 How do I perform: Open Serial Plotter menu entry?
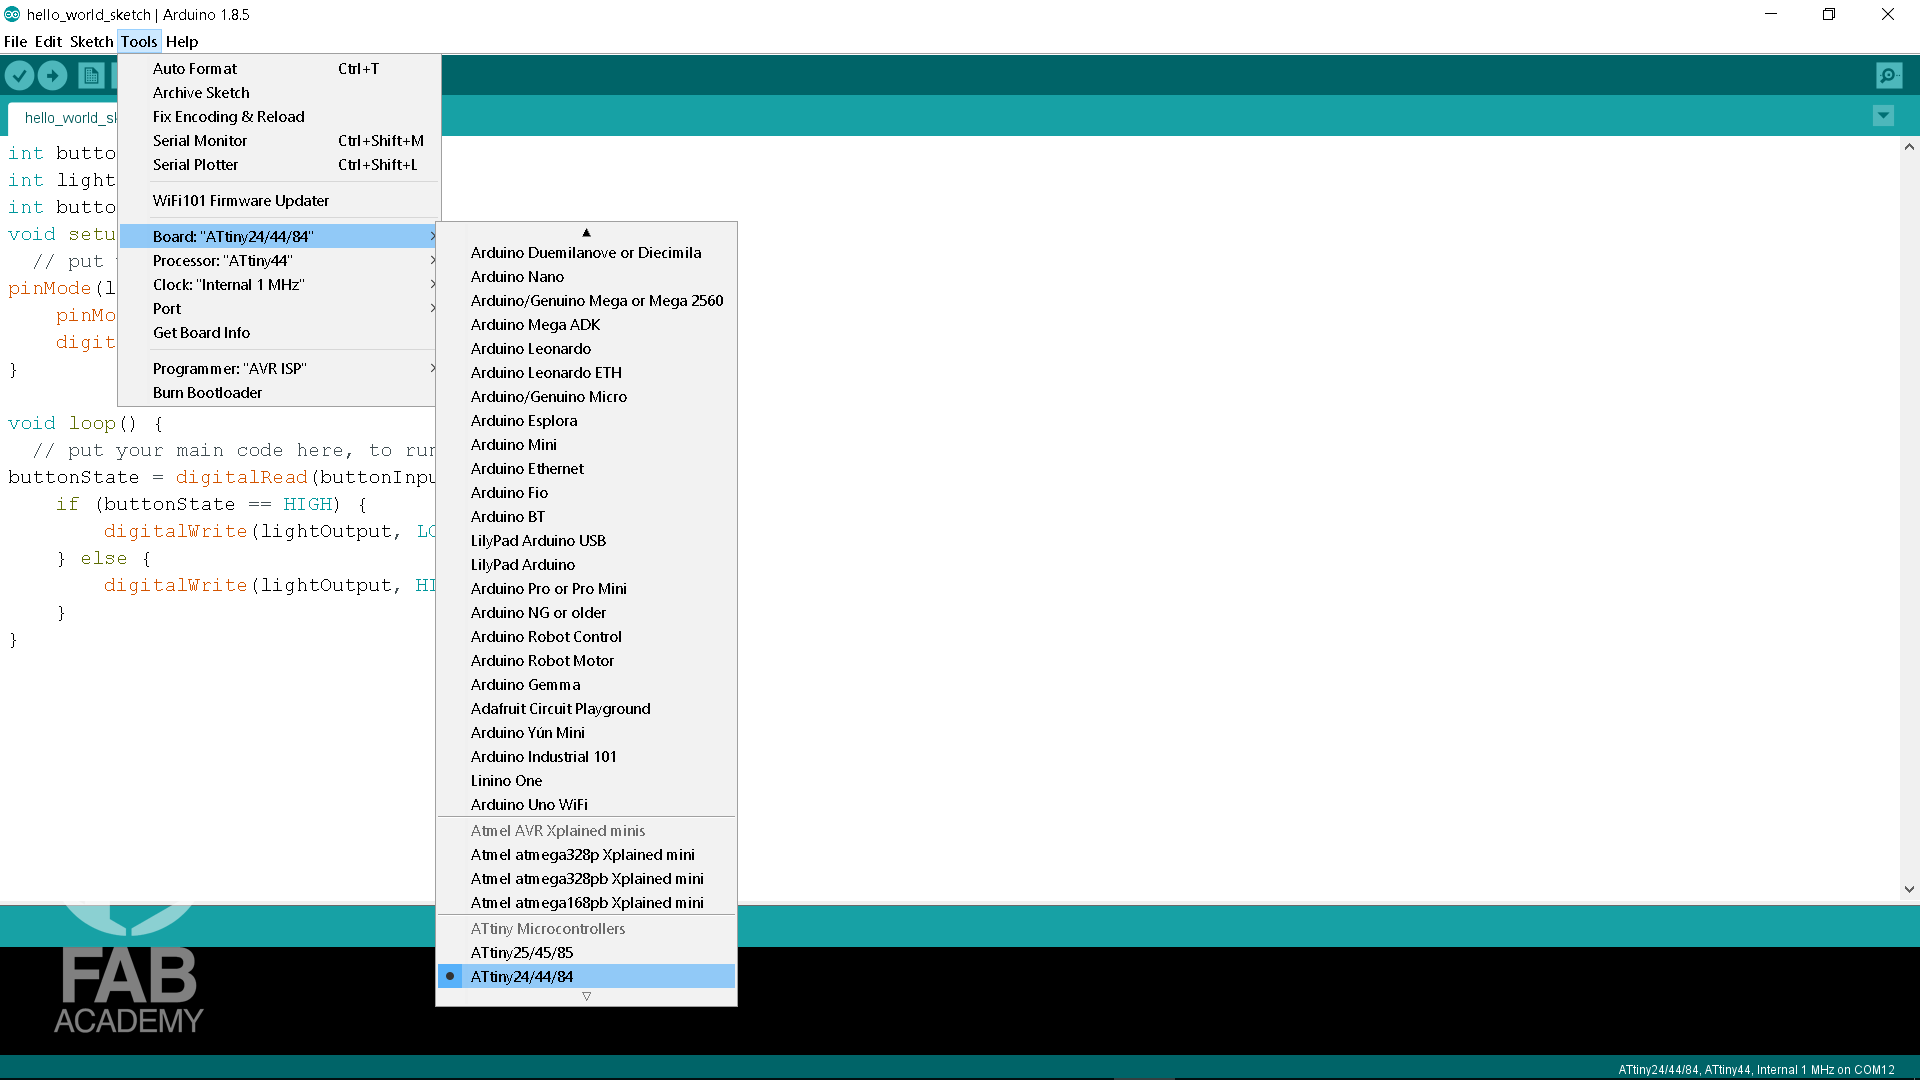(280, 165)
